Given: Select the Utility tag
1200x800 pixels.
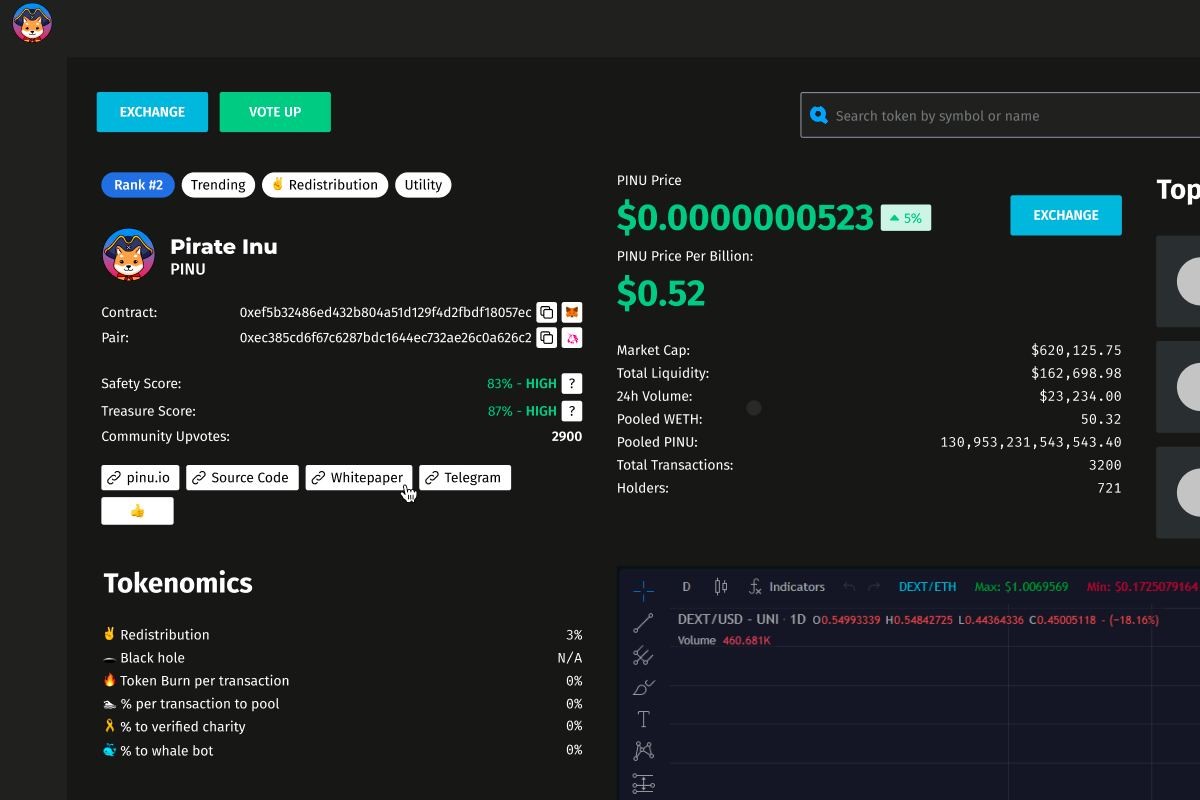Looking at the screenshot, I should 423,185.
